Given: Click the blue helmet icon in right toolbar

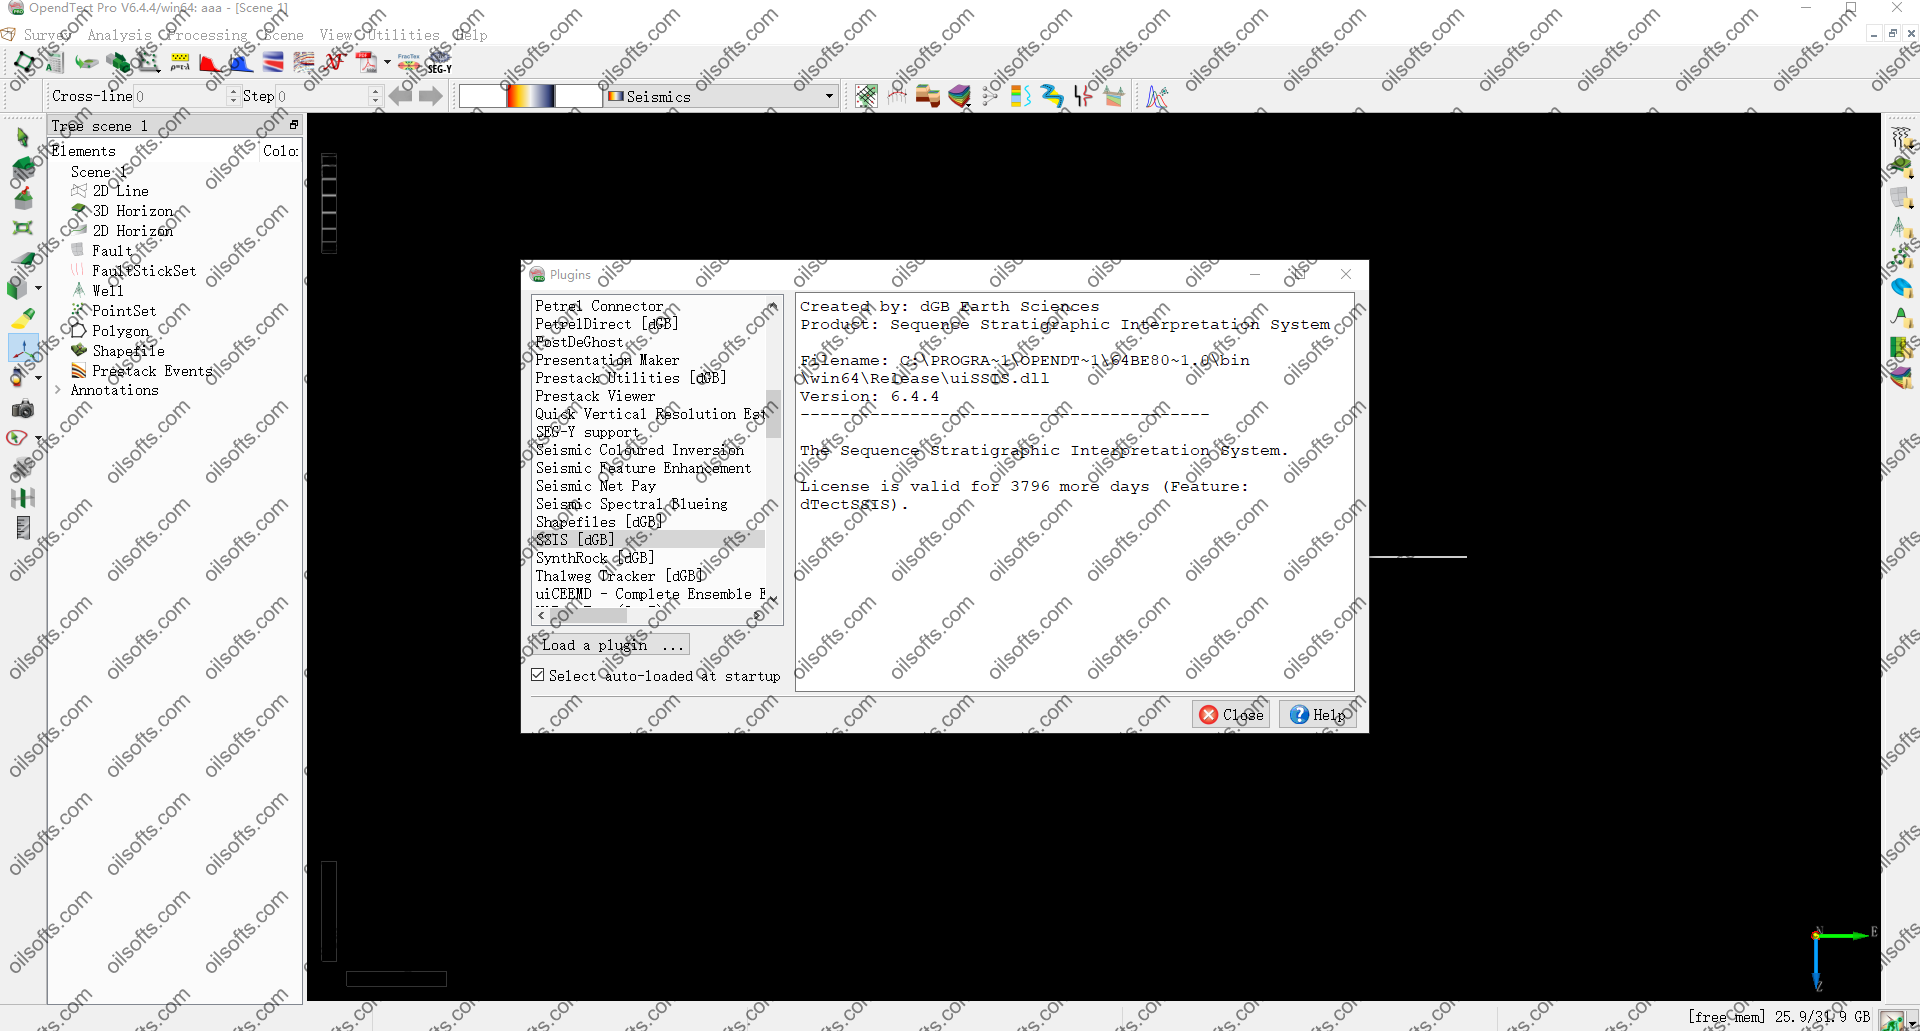Looking at the screenshot, I should 1901,287.
